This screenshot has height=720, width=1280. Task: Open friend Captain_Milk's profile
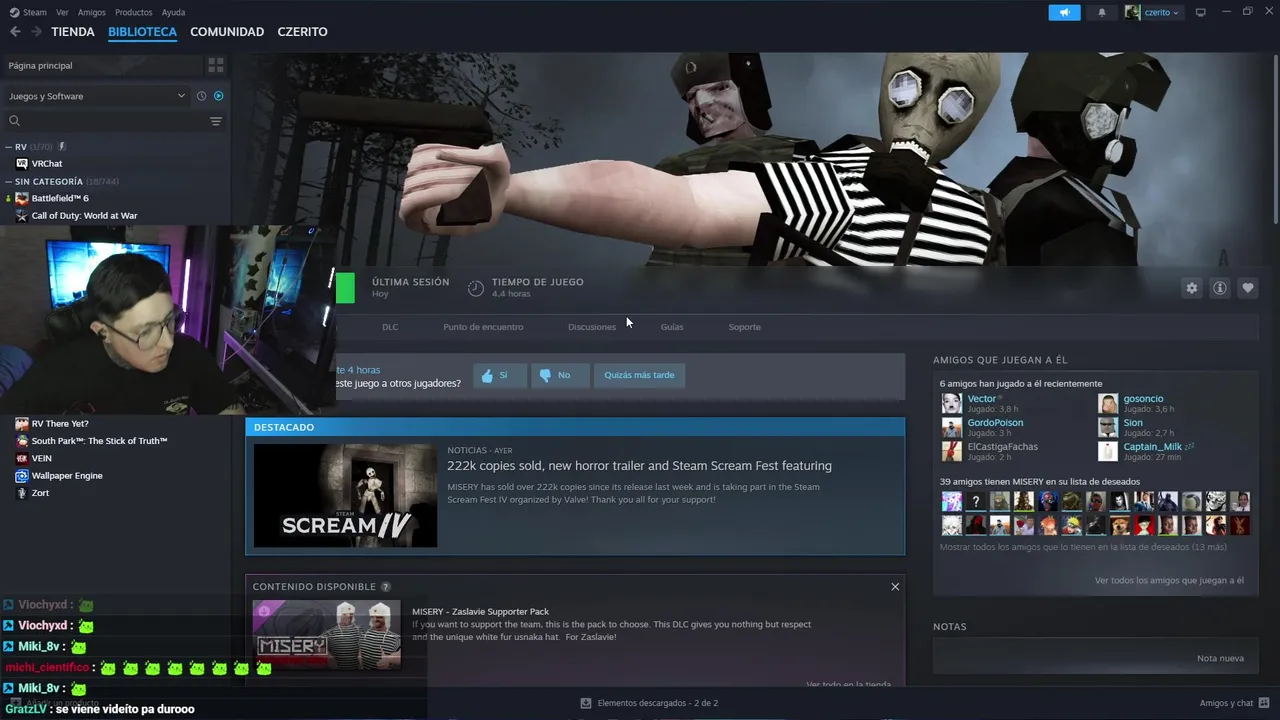1152,447
